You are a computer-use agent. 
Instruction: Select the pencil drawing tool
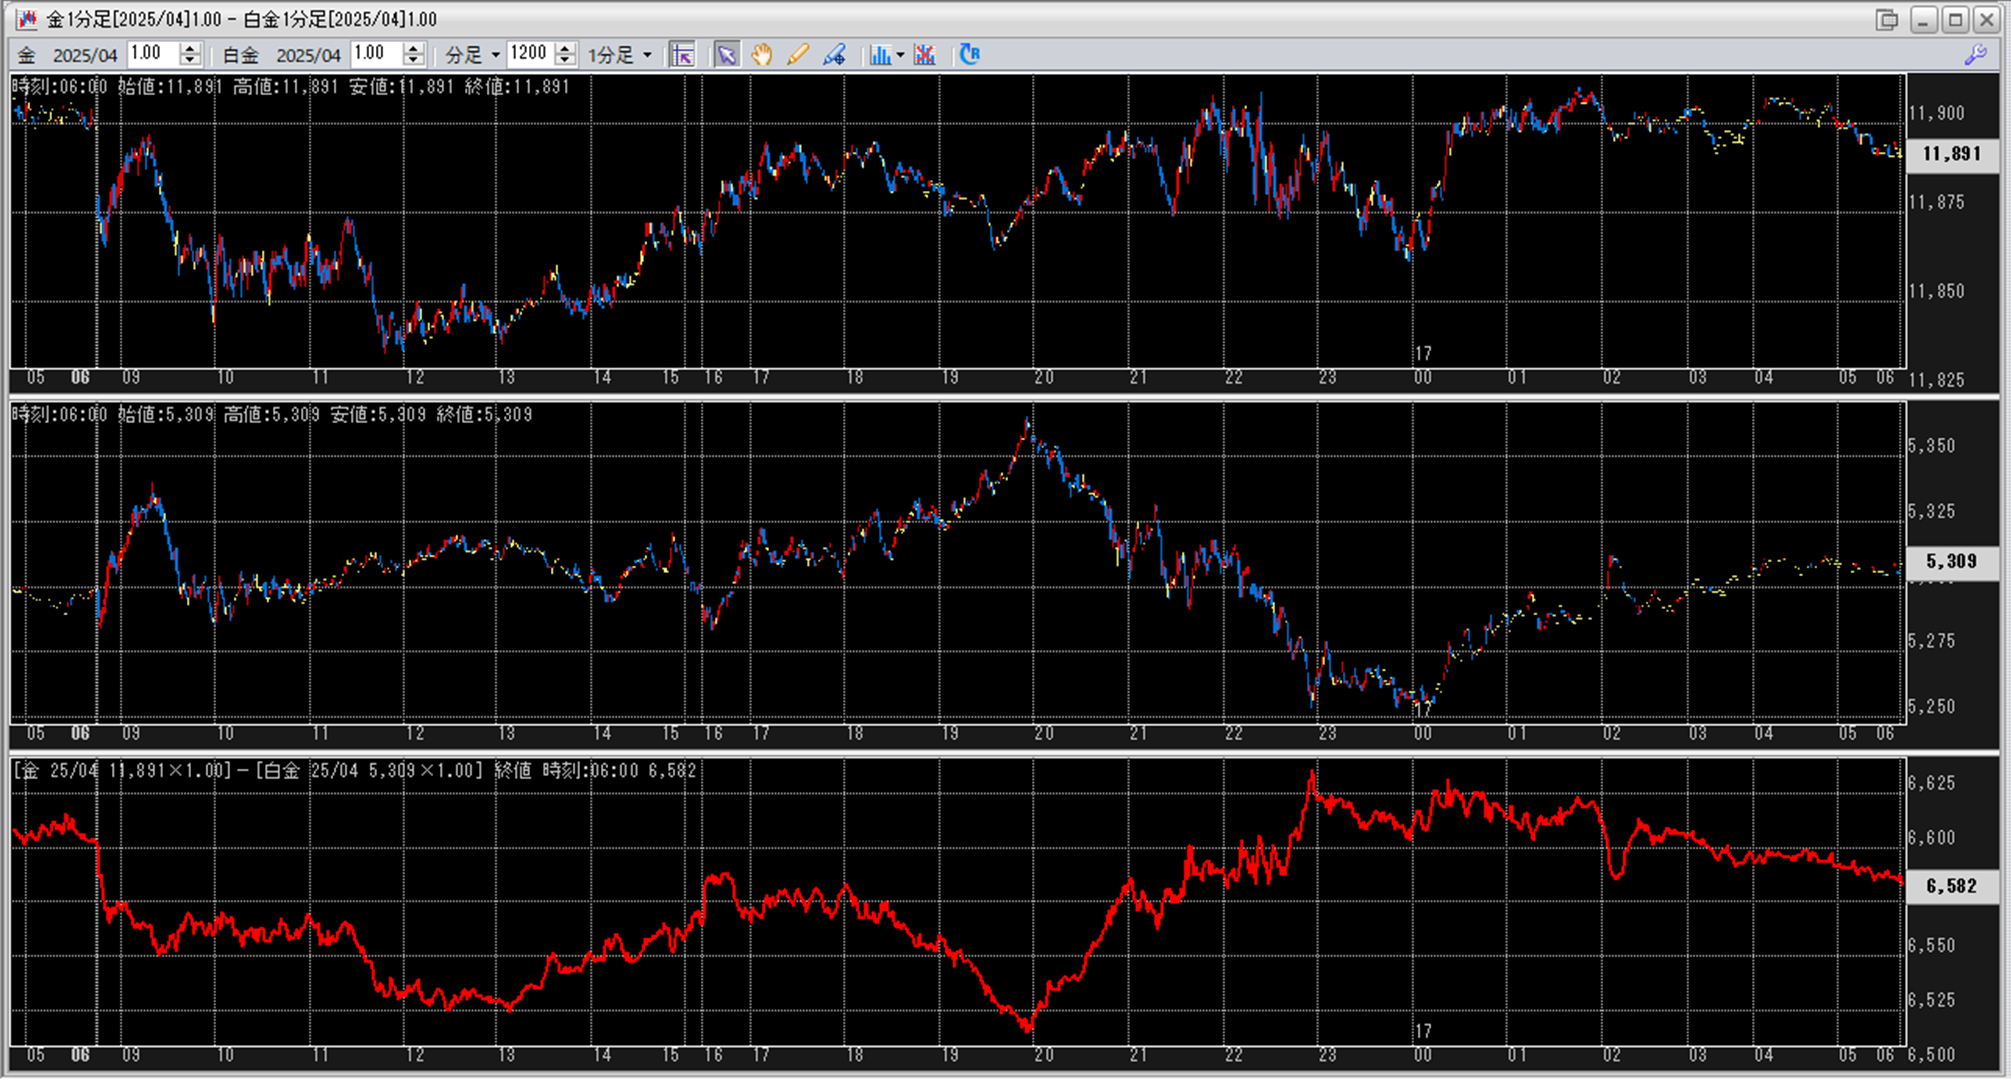(798, 55)
